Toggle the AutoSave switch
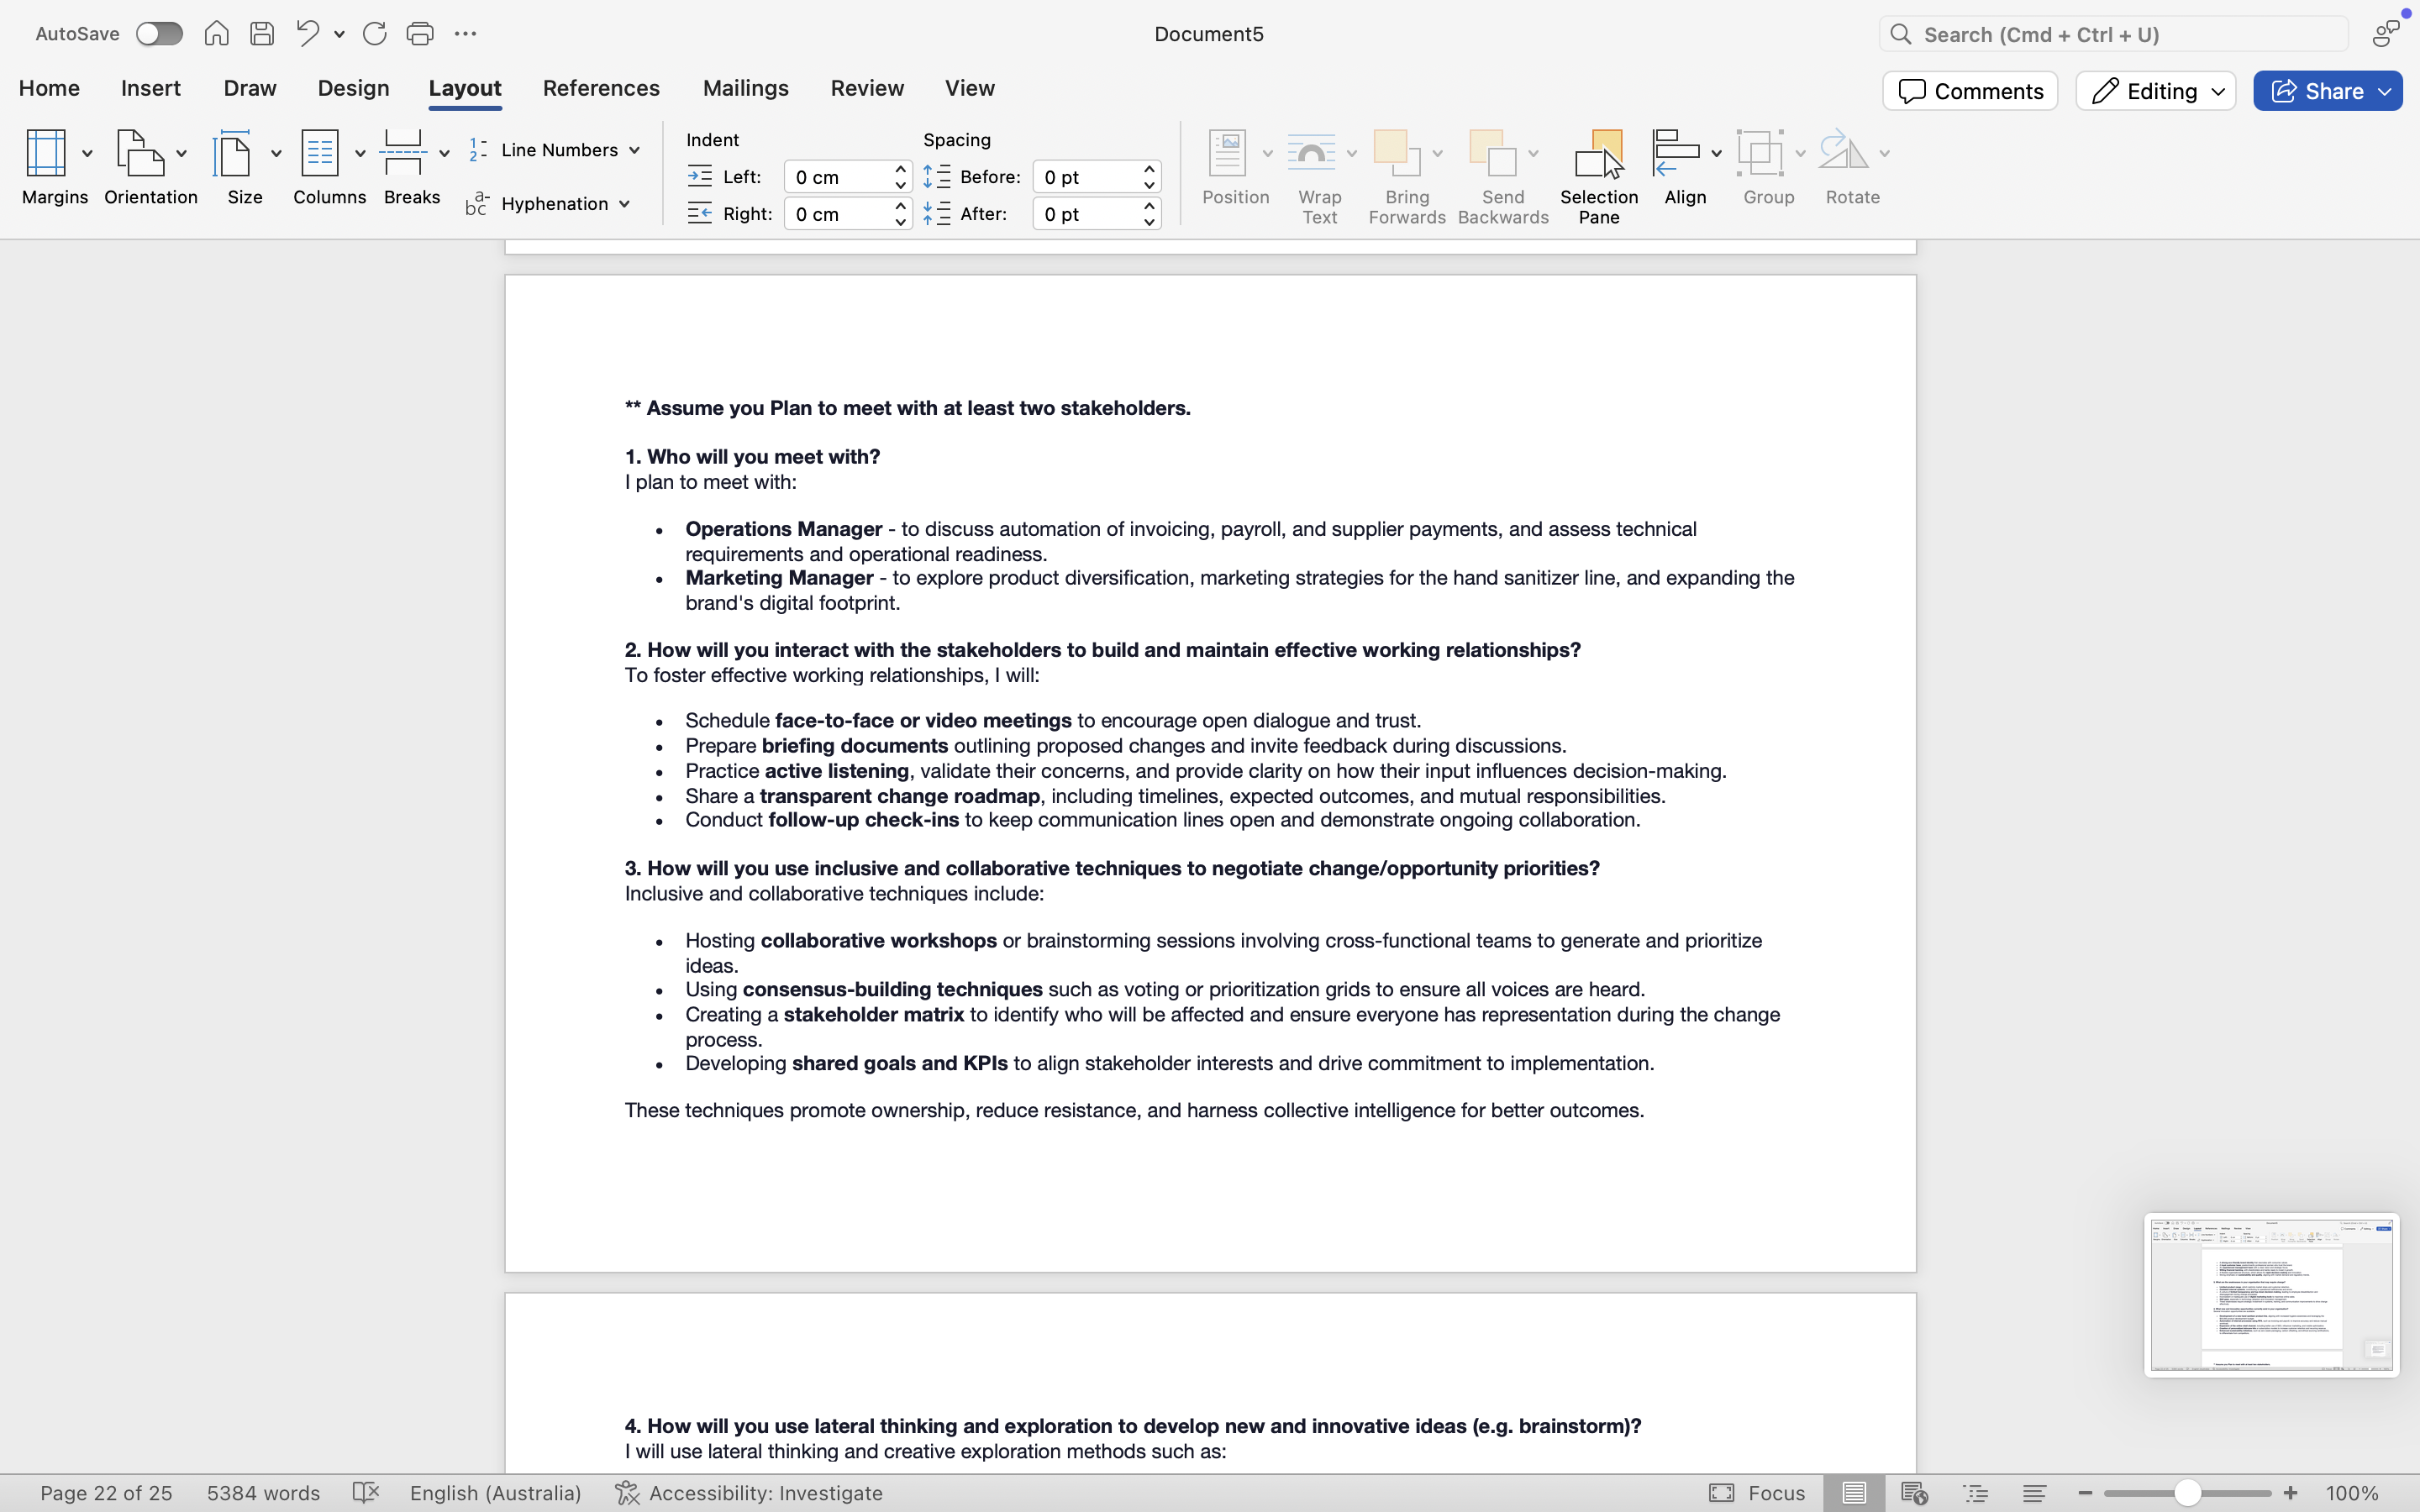Screen dimensions: 2420x1512 pos(159,34)
